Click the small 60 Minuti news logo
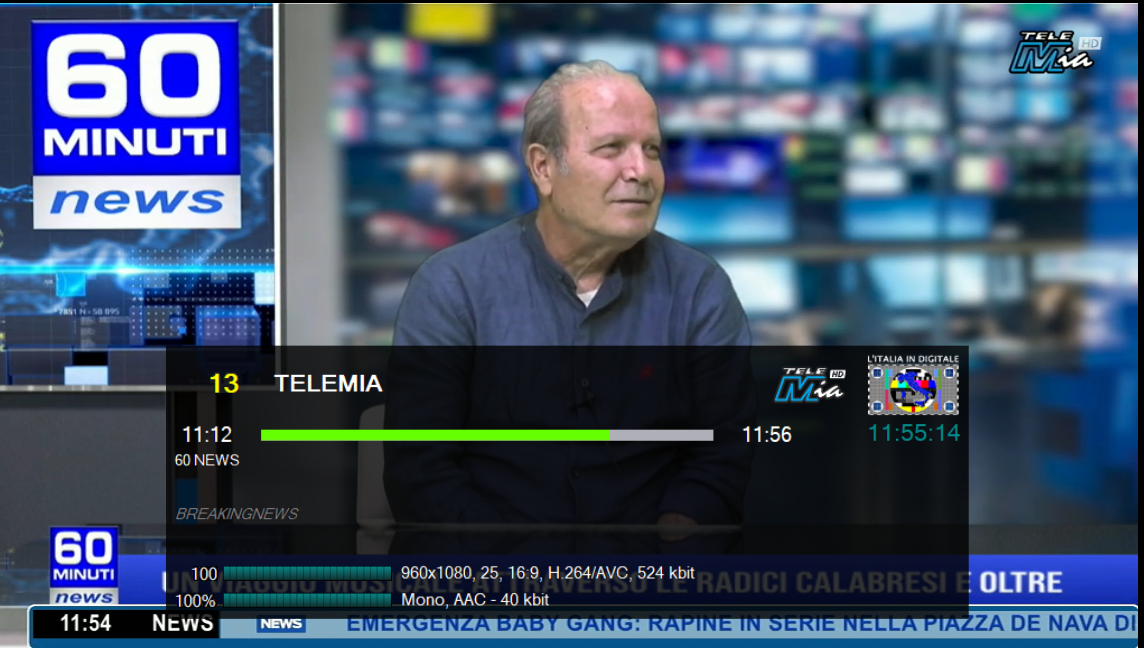The height and width of the screenshot is (648, 1144). [84, 566]
